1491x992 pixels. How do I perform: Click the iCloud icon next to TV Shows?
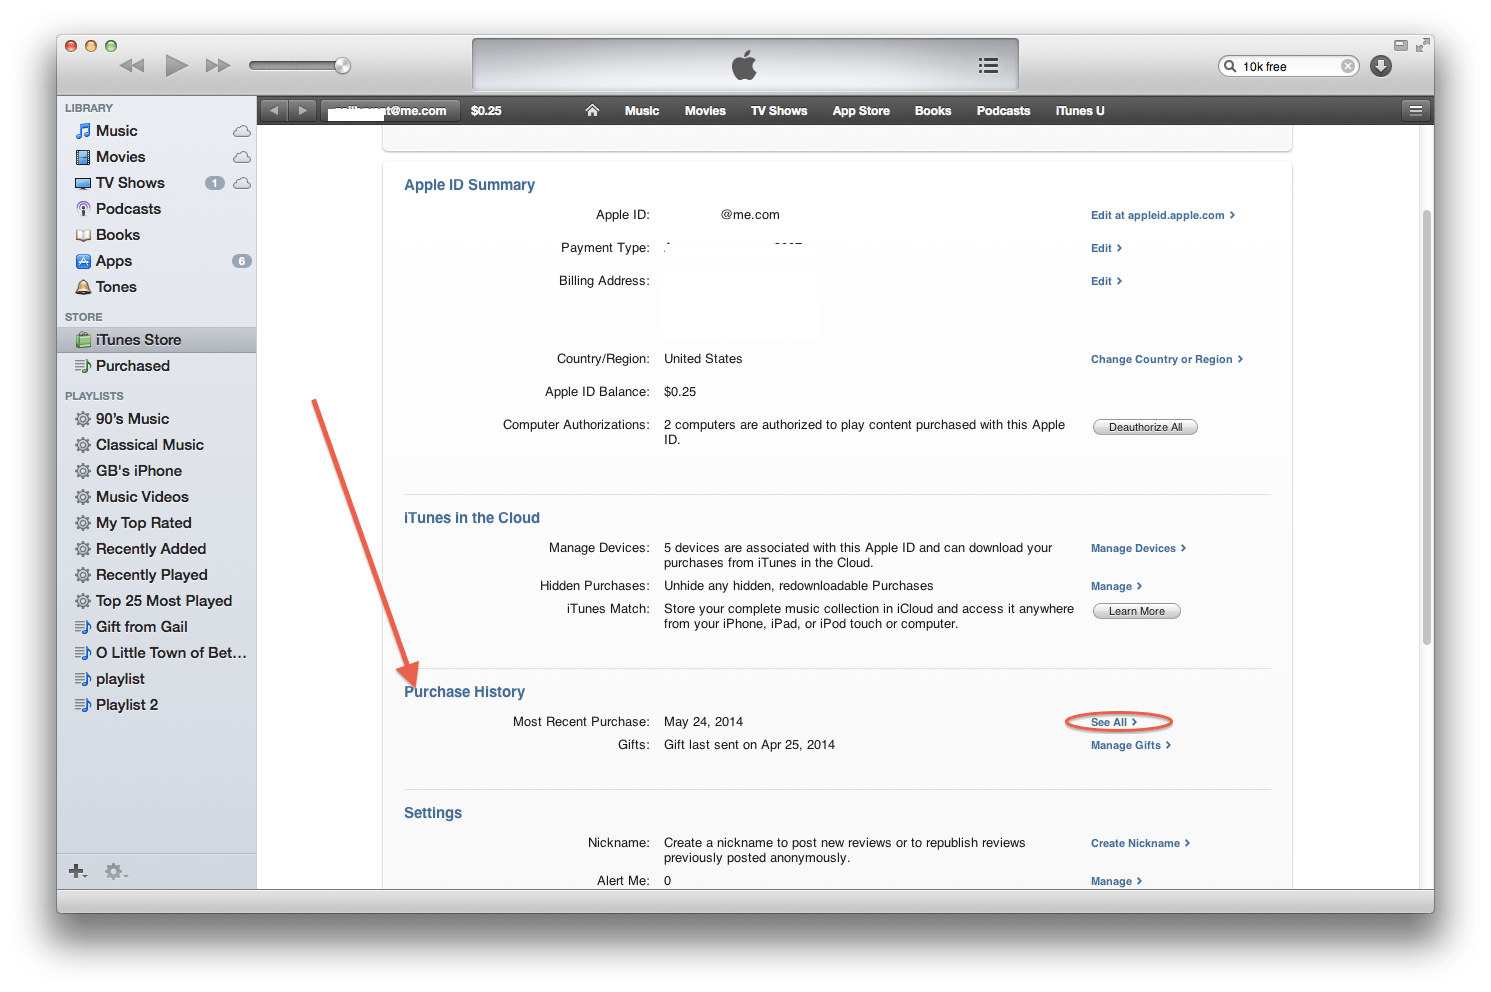click(x=242, y=183)
